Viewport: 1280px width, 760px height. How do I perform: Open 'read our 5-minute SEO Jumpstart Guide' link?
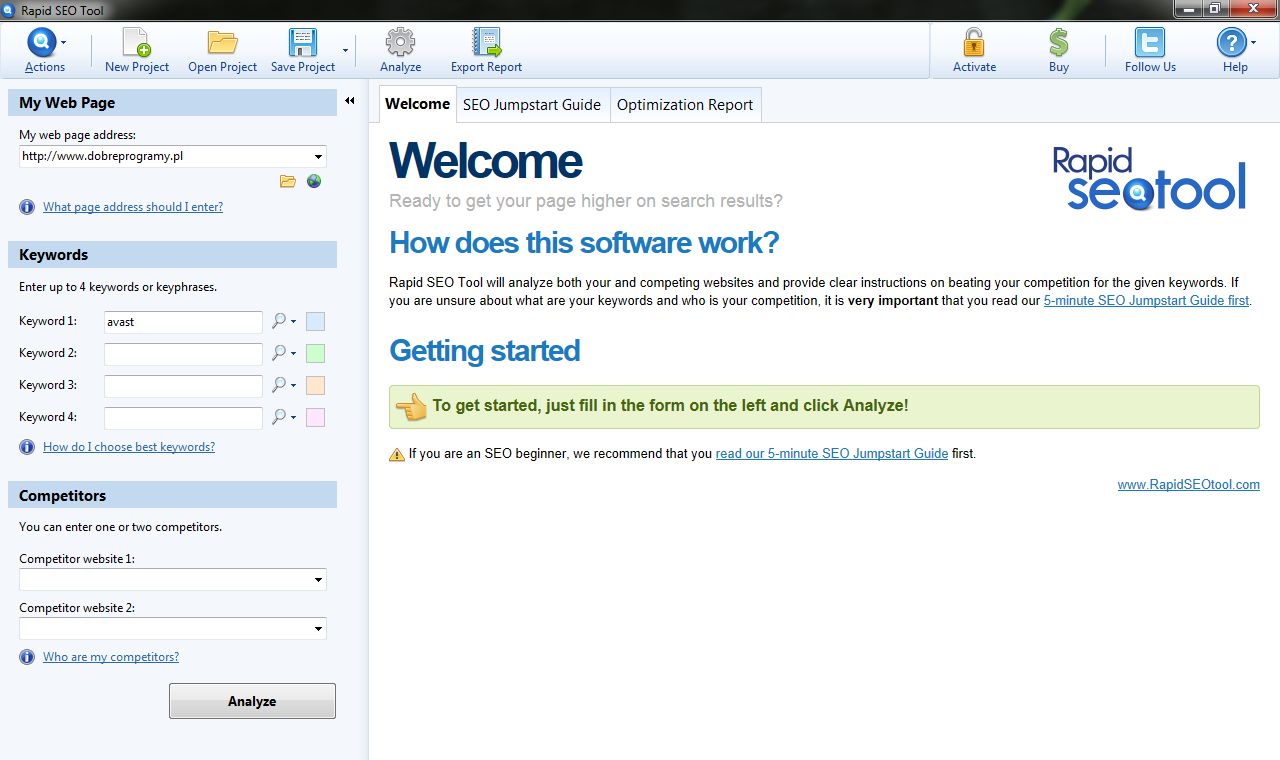pyautogui.click(x=832, y=454)
